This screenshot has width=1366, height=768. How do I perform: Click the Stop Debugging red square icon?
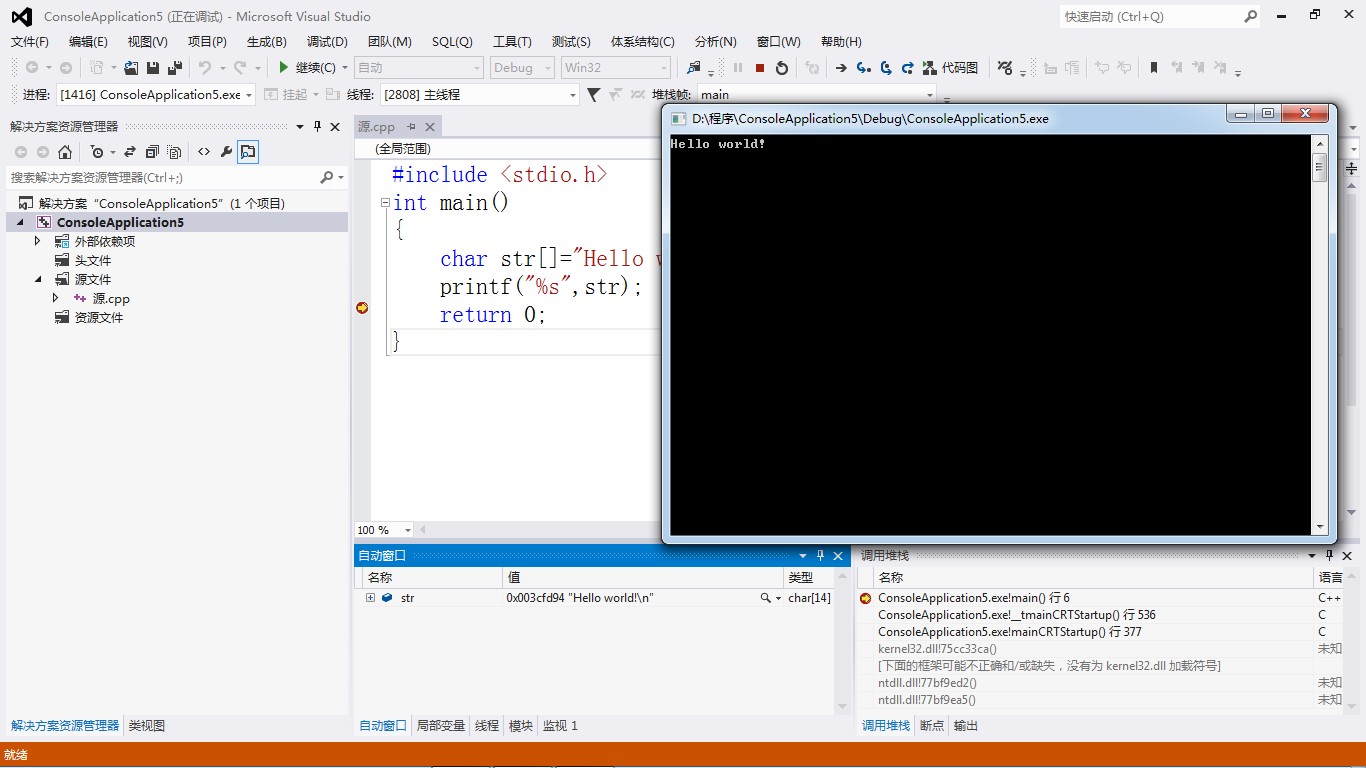click(760, 68)
